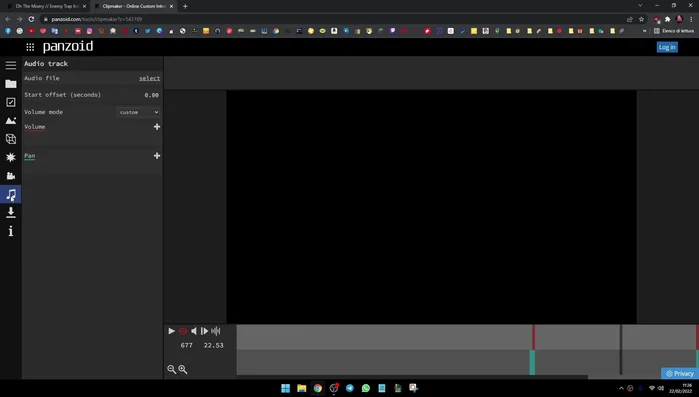This screenshot has width=699, height=397.
Task: Open a new browser tab
Action: (185, 6)
